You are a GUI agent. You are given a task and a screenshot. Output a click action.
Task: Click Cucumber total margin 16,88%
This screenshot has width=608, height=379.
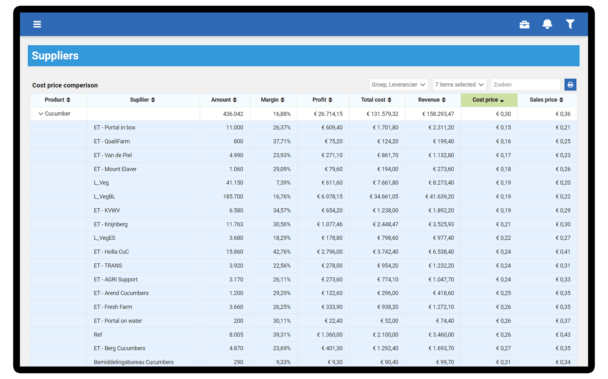click(282, 114)
